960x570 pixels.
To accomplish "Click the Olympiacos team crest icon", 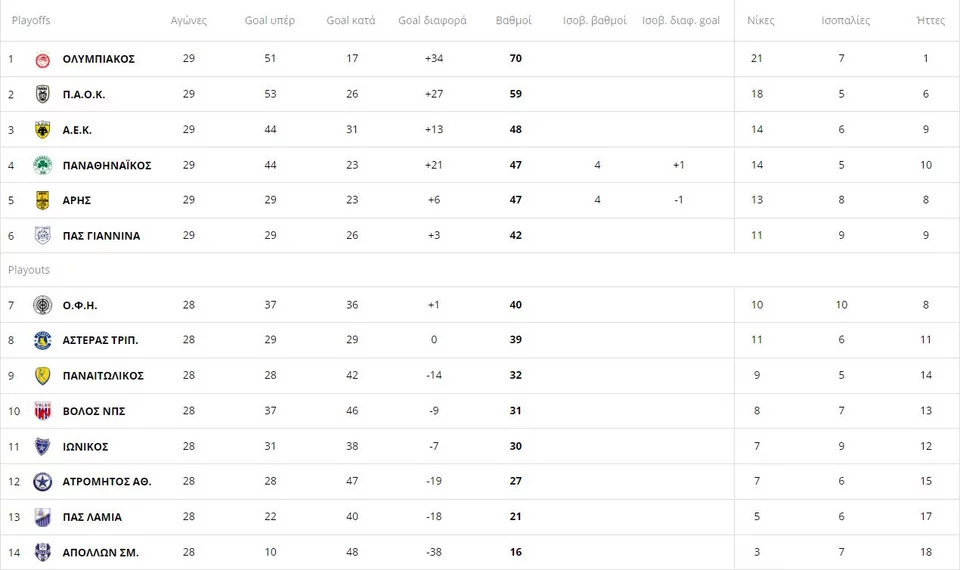I will tap(43, 59).
